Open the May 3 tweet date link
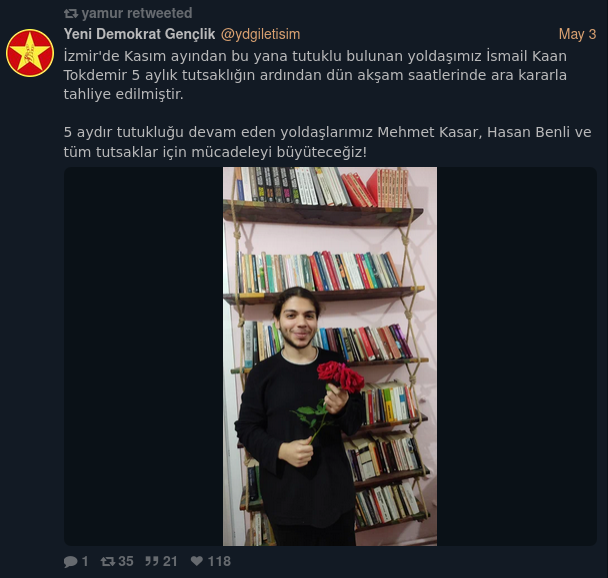The height and width of the screenshot is (578, 608). pyautogui.click(x=577, y=34)
